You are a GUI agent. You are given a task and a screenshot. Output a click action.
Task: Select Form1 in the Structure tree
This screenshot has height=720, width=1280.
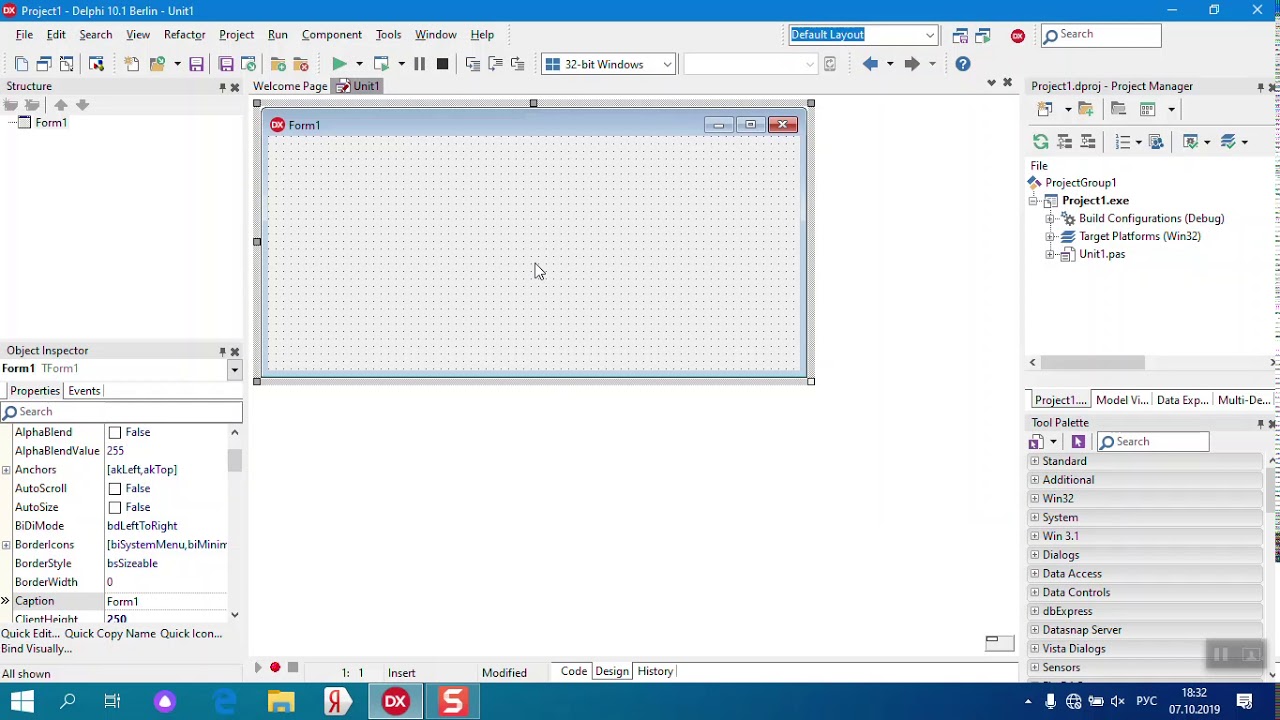point(51,123)
